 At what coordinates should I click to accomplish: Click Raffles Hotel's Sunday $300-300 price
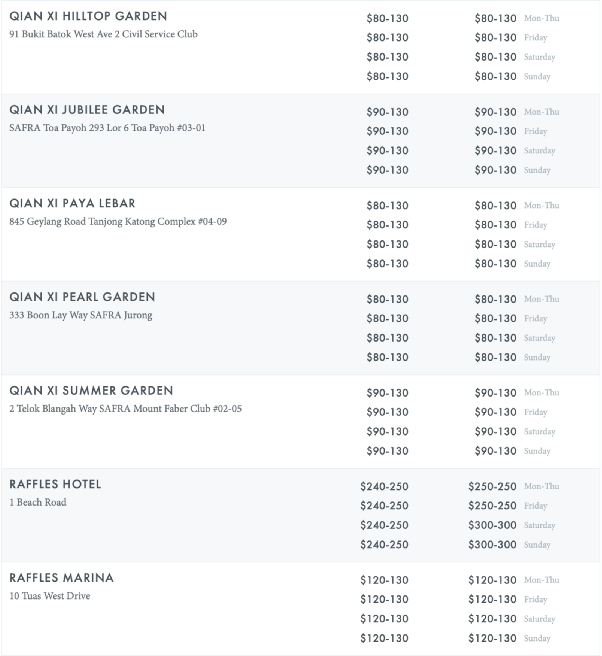tap(492, 545)
